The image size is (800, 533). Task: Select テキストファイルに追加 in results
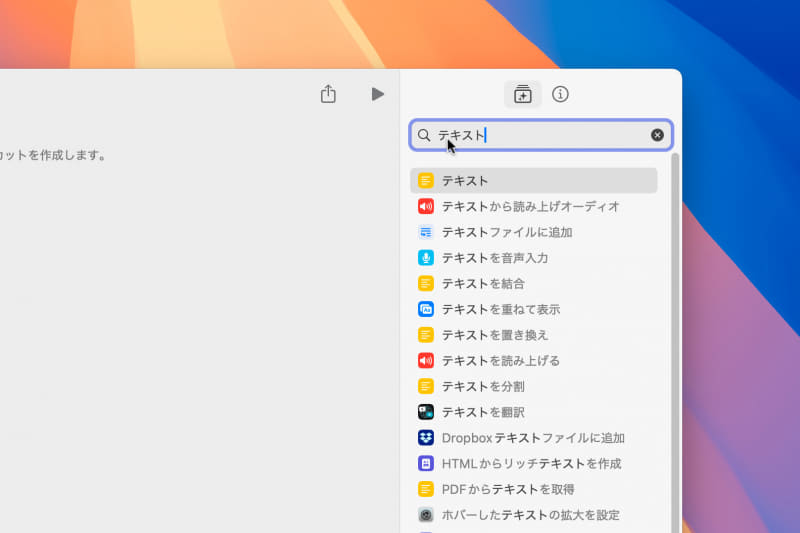[534, 232]
